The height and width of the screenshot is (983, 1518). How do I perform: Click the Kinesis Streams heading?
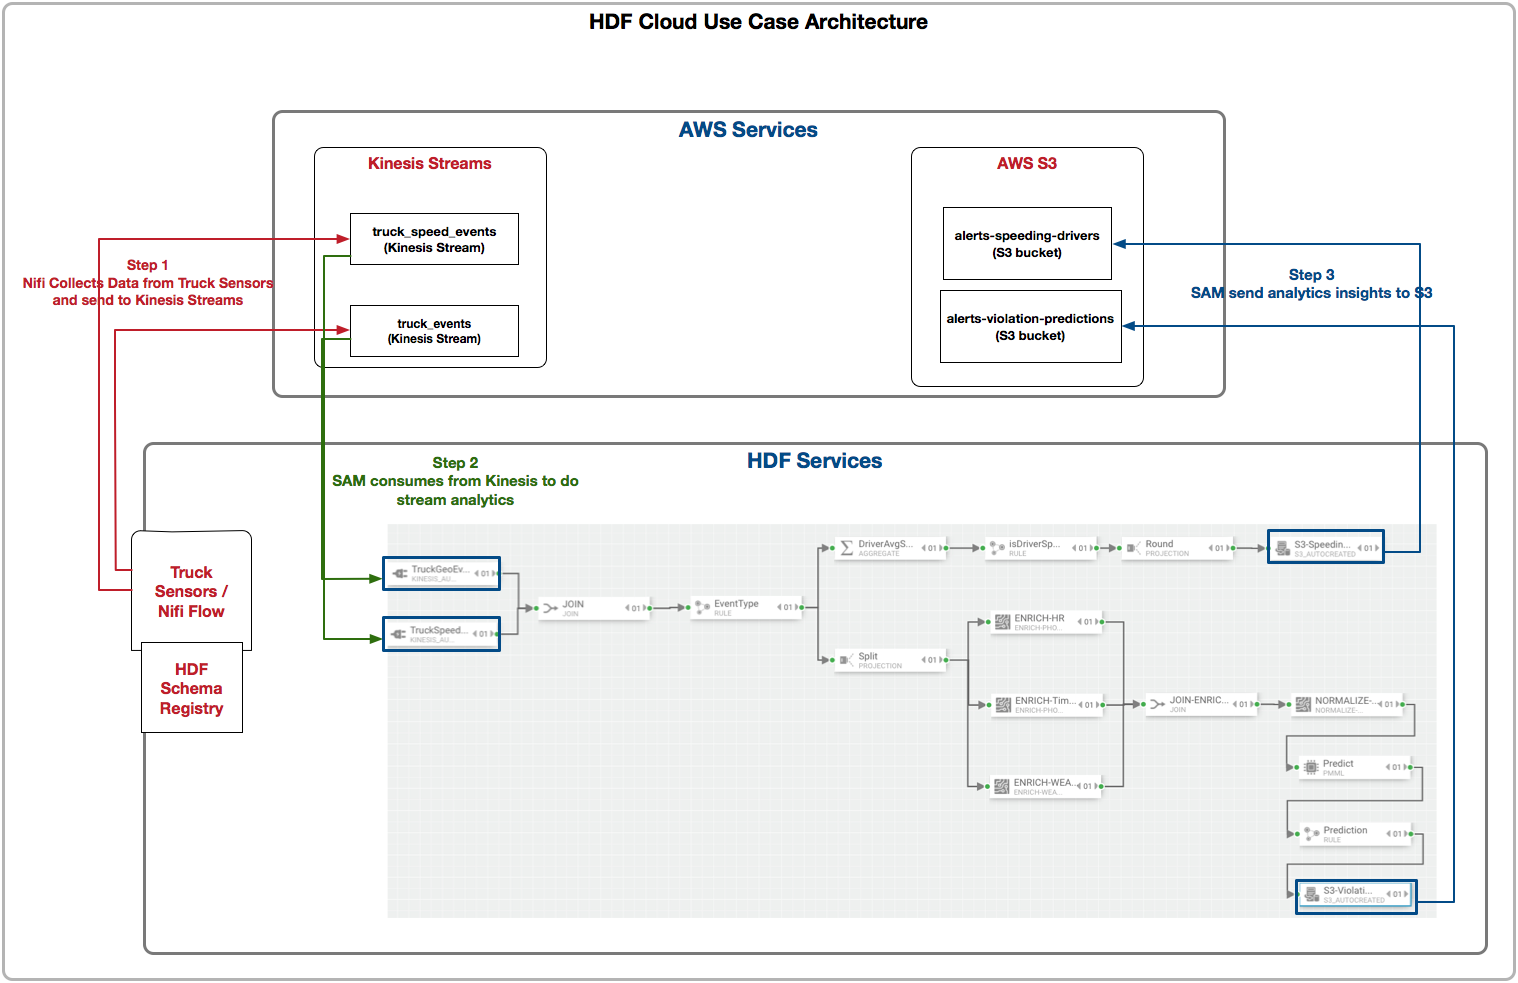coord(430,164)
